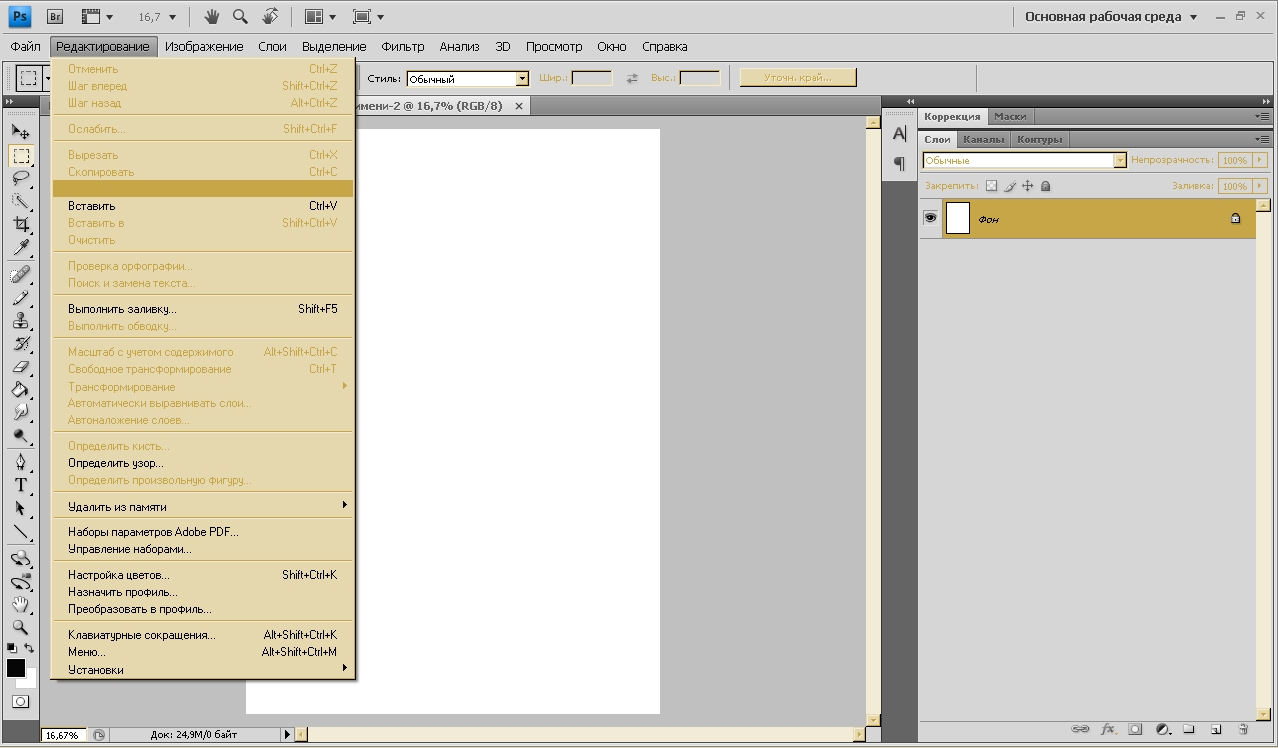Select the Clone Stamp tool
The height and width of the screenshot is (748, 1278).
pyautogui.click(x=20, y=320)
